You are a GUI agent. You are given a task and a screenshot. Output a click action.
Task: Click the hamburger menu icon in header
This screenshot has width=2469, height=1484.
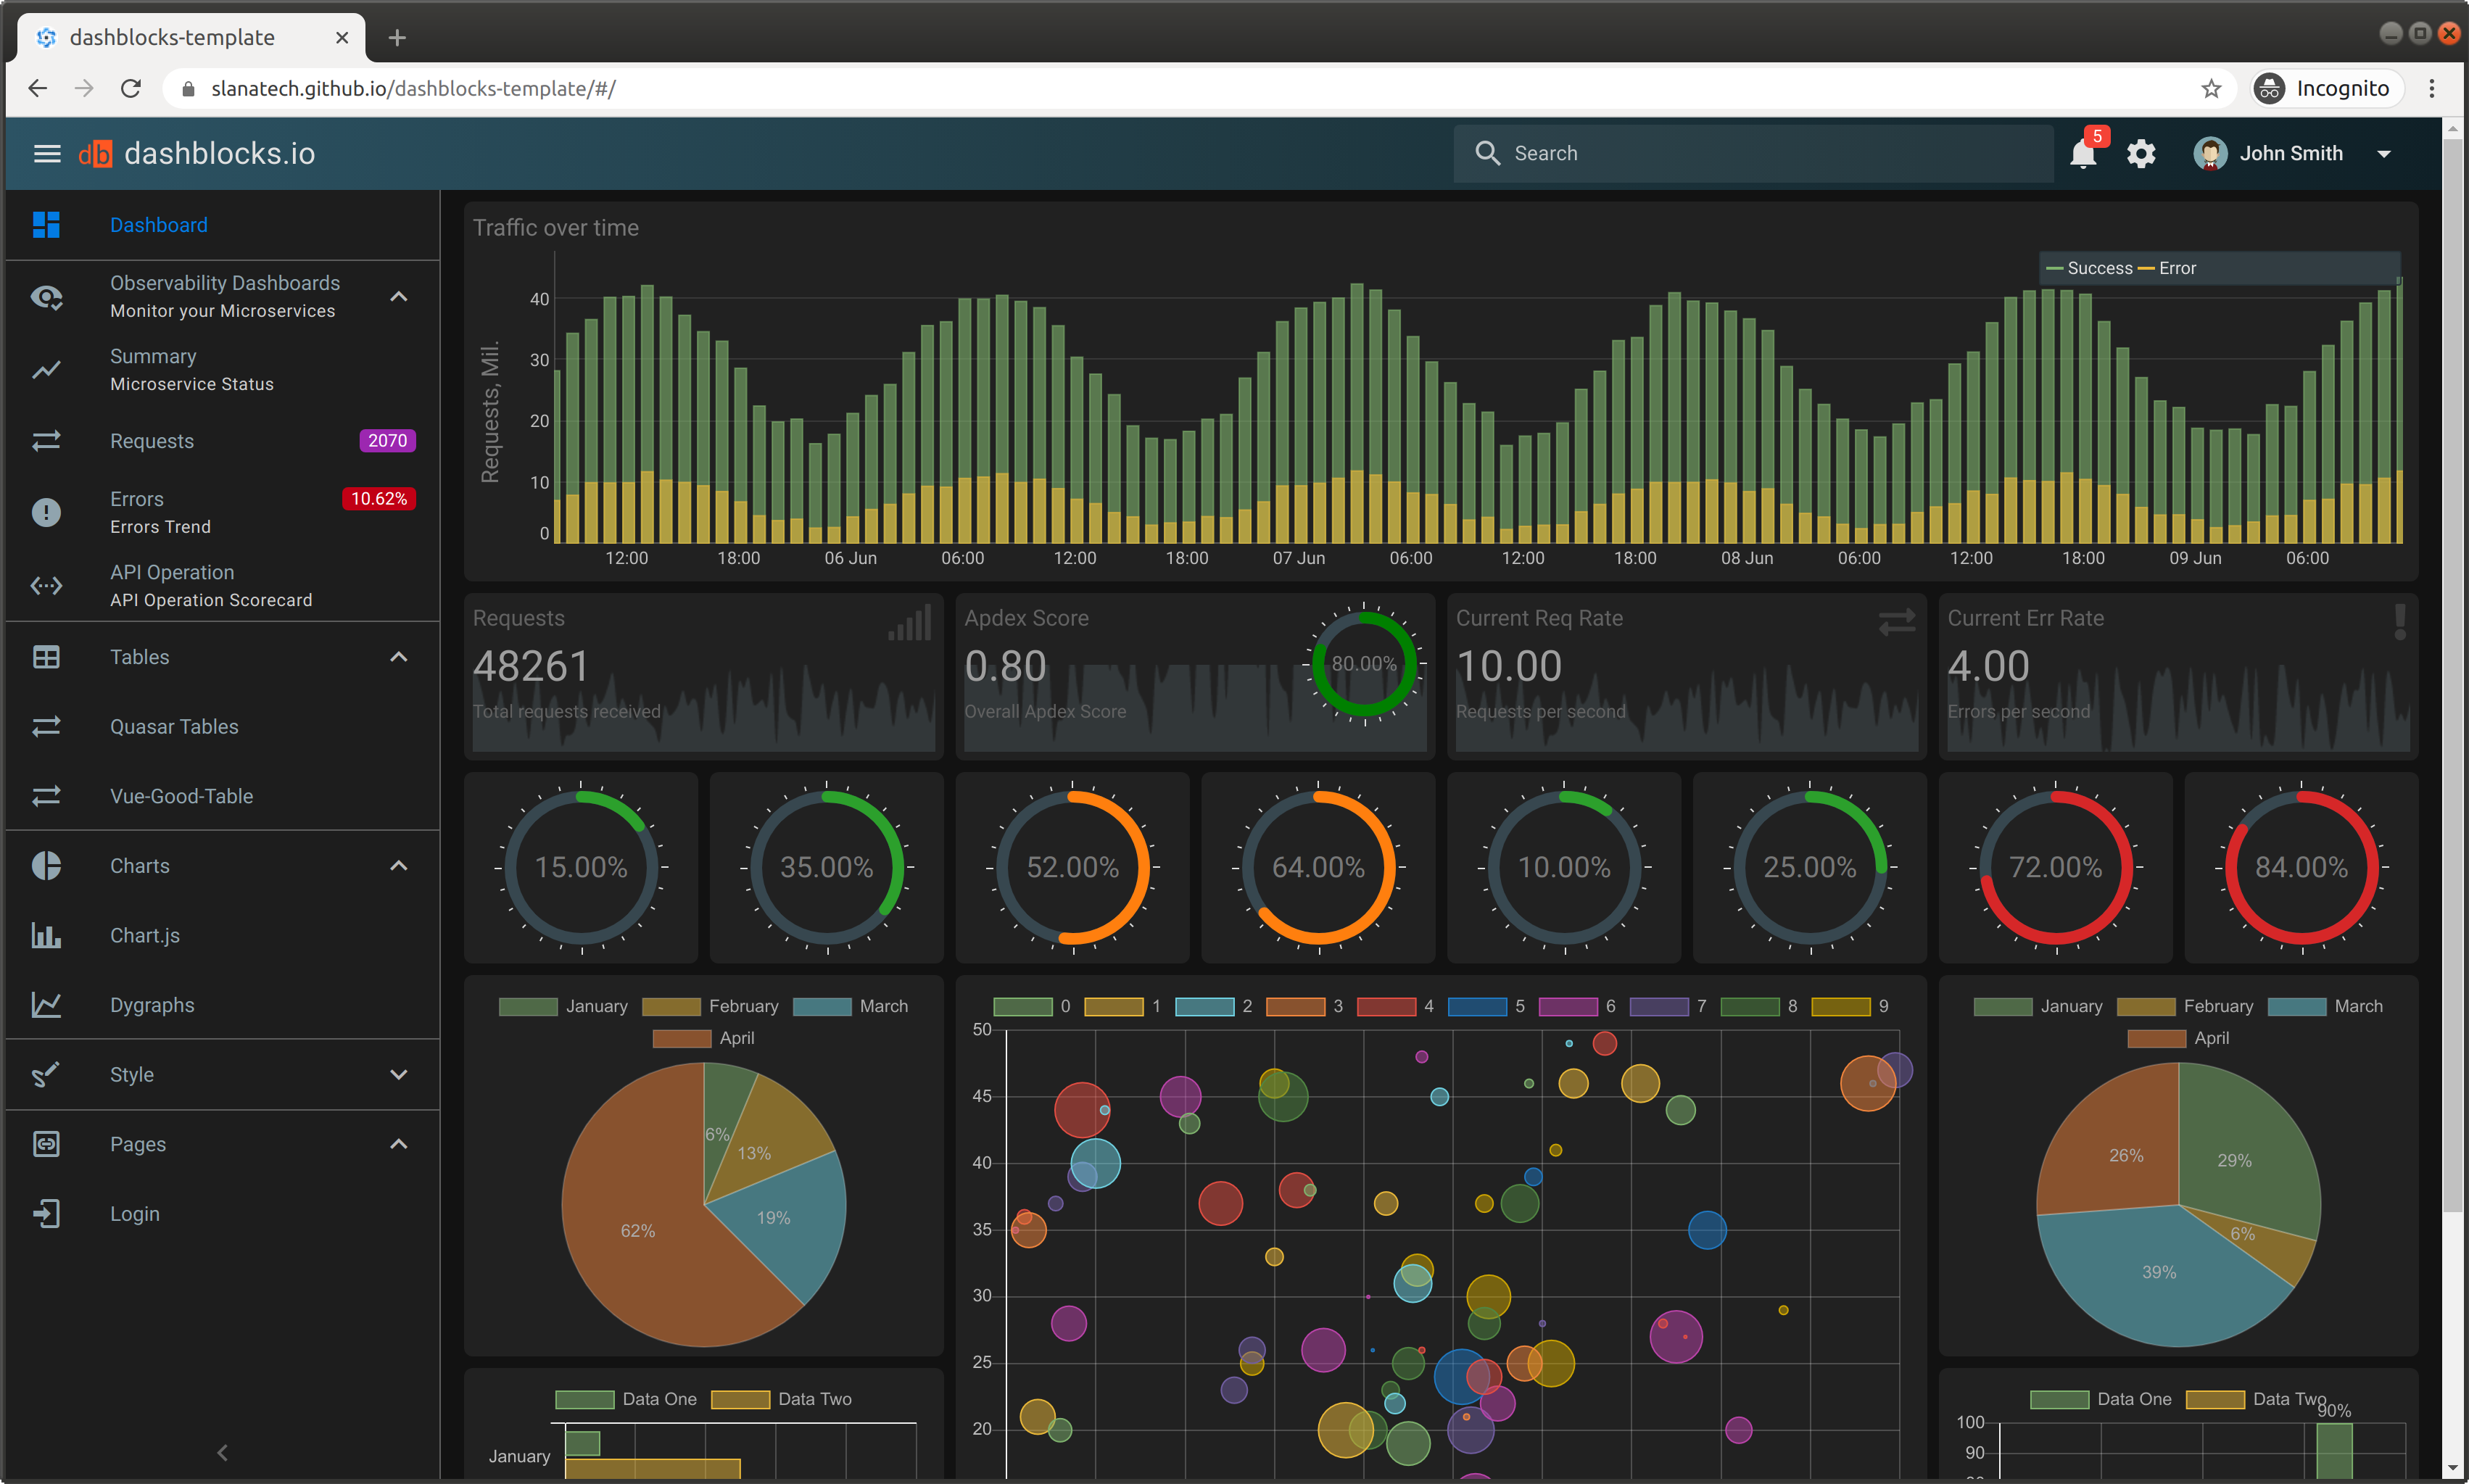[47, 153]
